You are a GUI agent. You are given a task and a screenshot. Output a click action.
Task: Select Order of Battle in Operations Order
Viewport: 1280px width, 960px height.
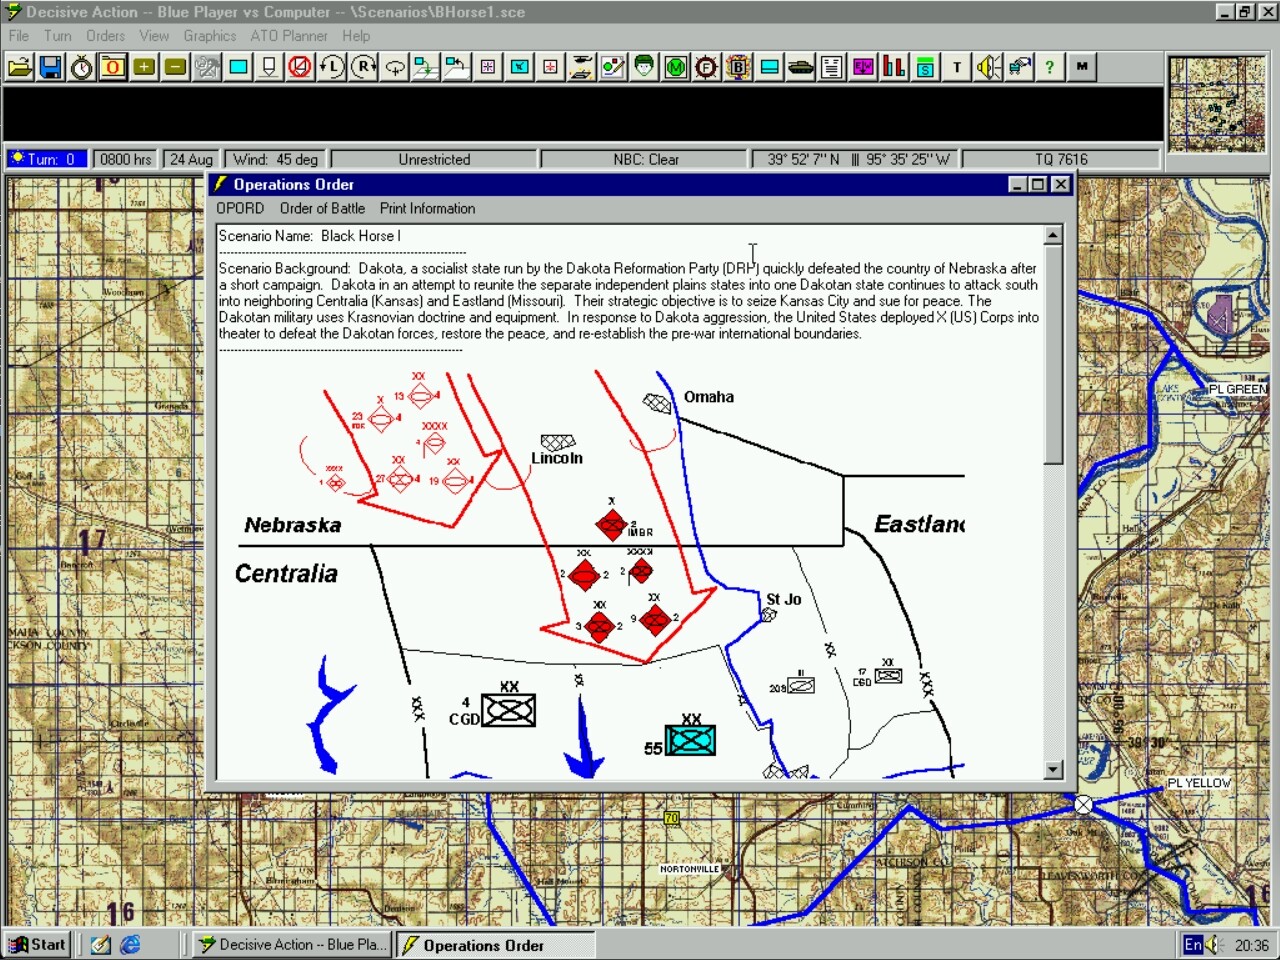tap(322, 208)
